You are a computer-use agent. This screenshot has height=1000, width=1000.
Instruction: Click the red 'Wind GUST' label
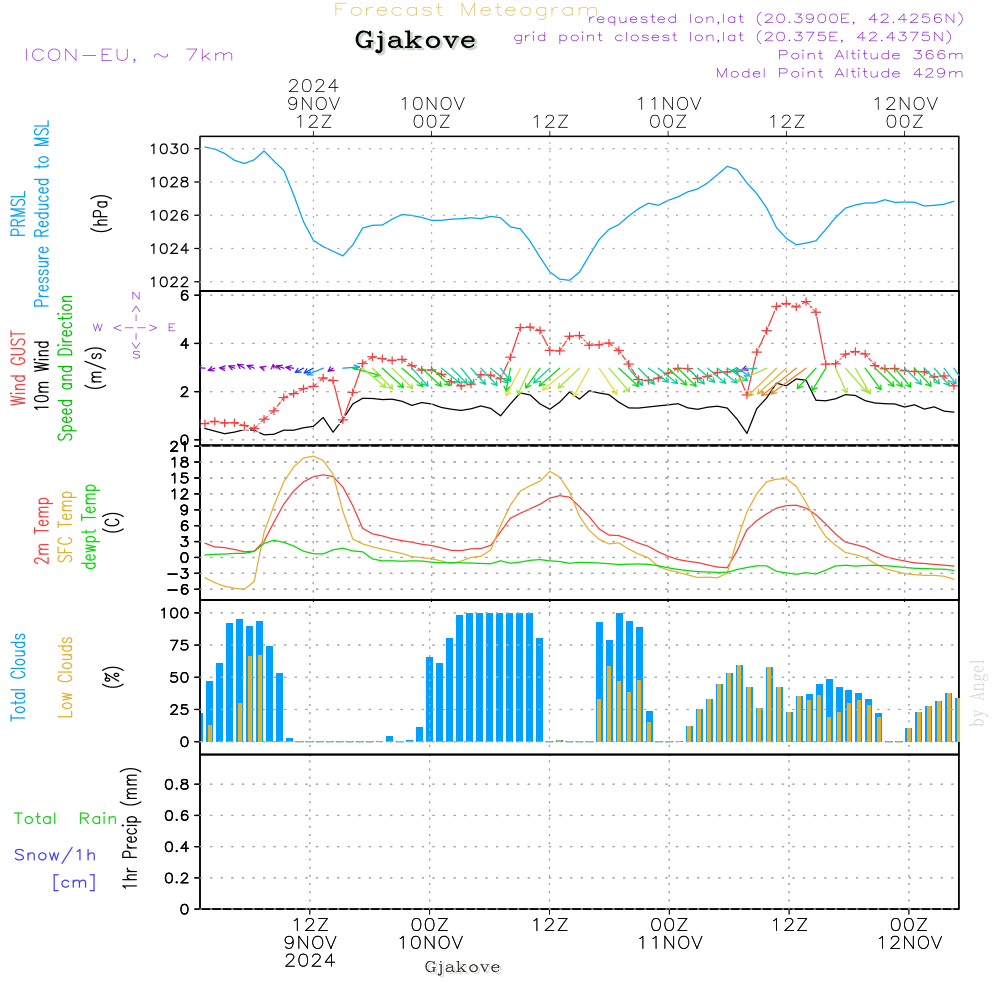(x=18, y=369)
